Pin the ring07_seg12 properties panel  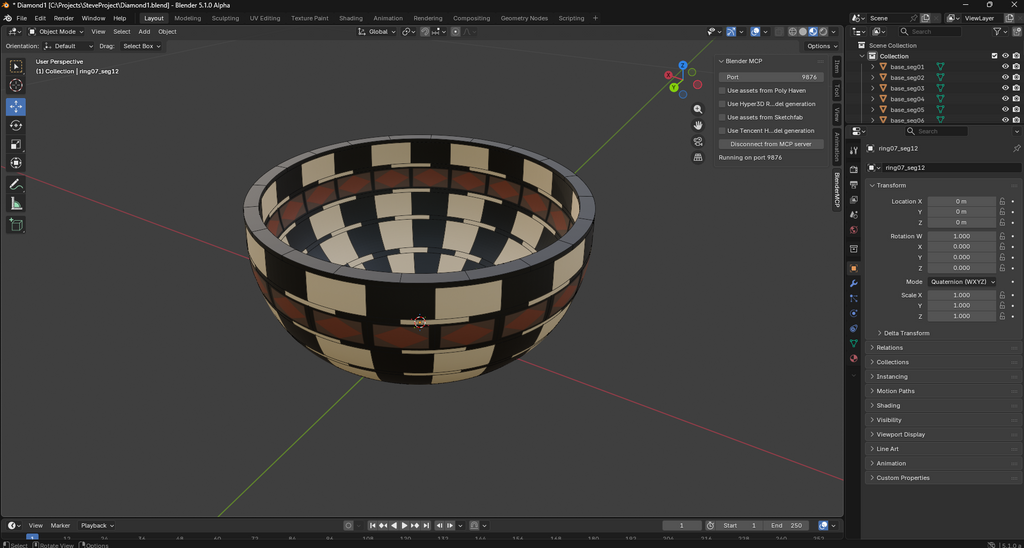tap(1016, 149)
